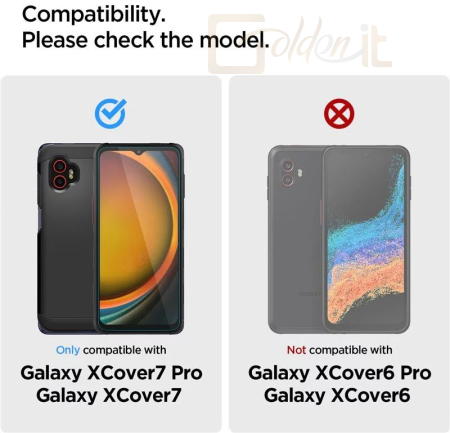The width and height of the screenshot is (450, 433).
Task: Click the 'Galaxy XCover7' label
Action: click(109, 395)
